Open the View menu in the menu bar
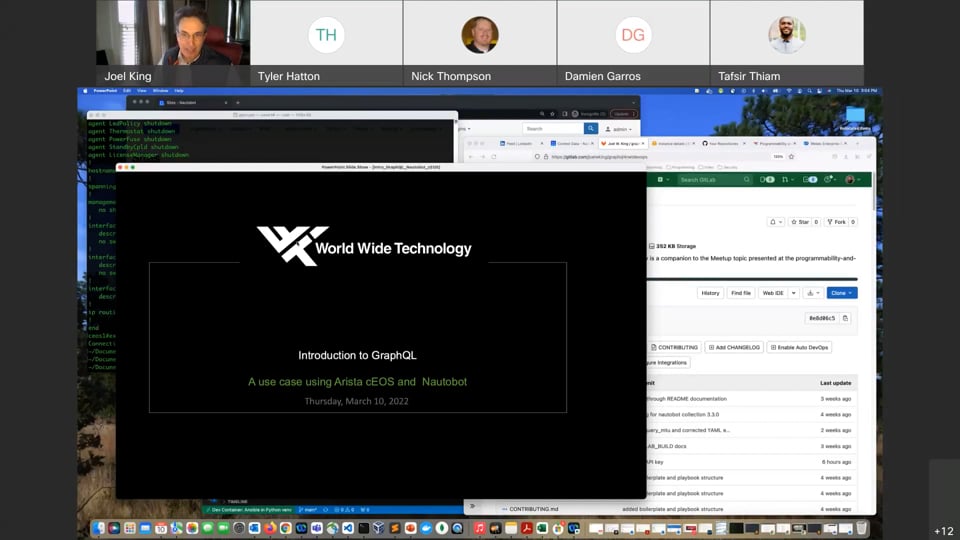The width and height of the screenshot is (960, 540). tap(141, 91)
